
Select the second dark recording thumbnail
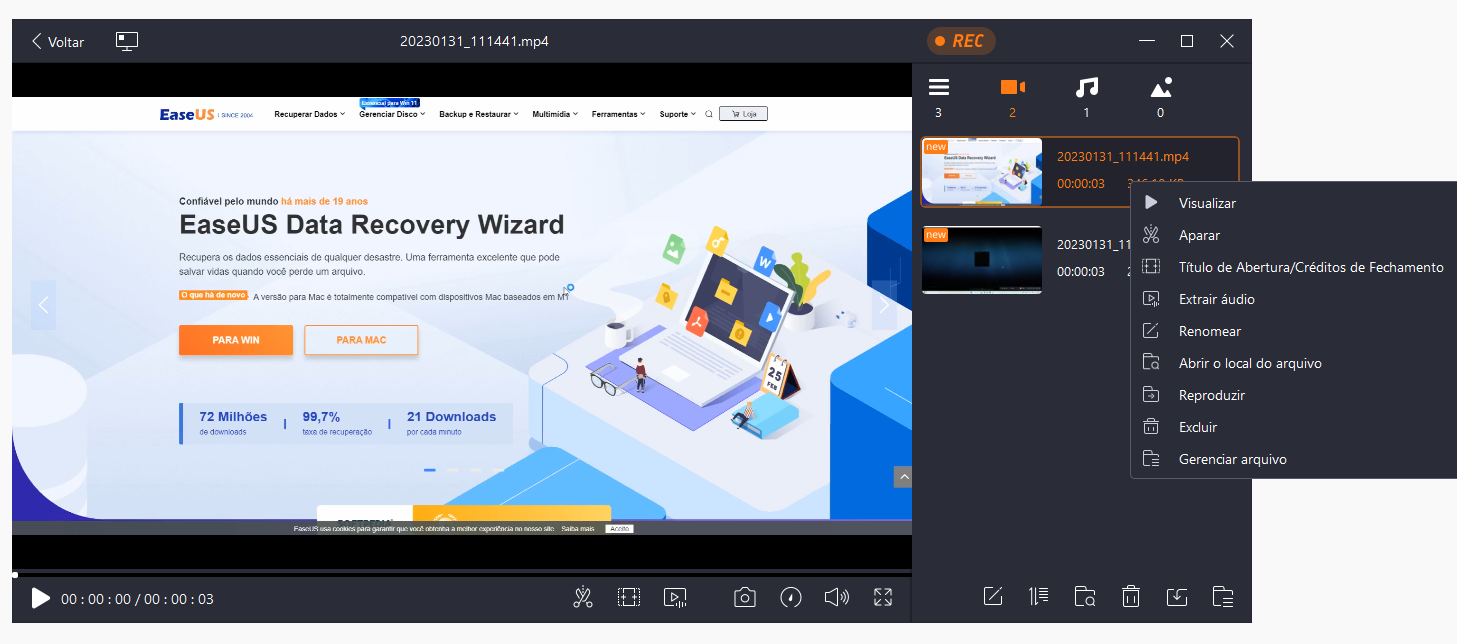tap(982, 260)
